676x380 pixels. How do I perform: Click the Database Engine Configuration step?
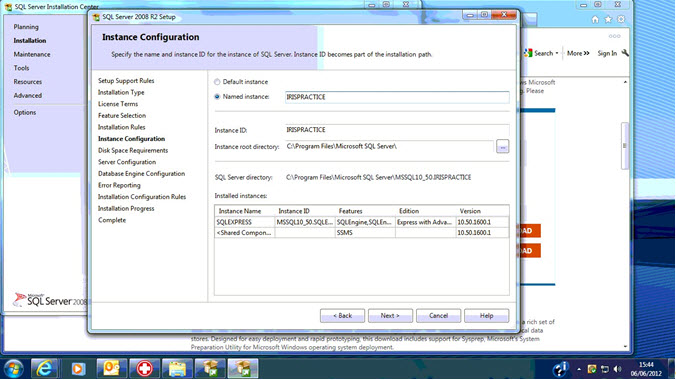coord(141,174)
